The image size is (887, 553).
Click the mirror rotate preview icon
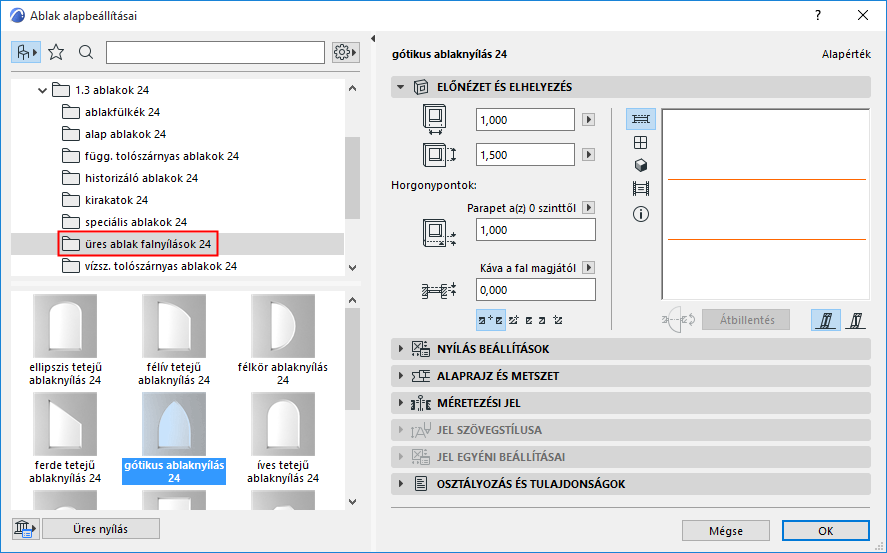pos(678,320)
